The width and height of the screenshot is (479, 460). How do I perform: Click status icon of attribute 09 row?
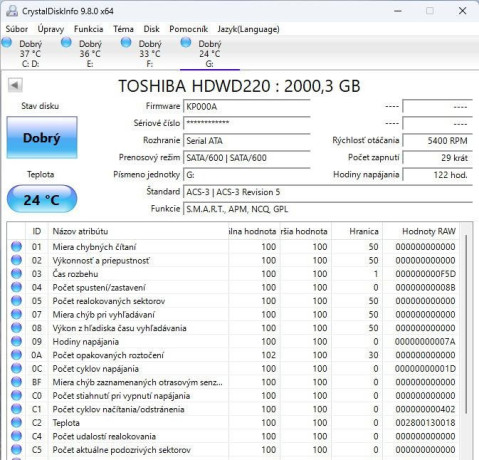tap(16, 341)
